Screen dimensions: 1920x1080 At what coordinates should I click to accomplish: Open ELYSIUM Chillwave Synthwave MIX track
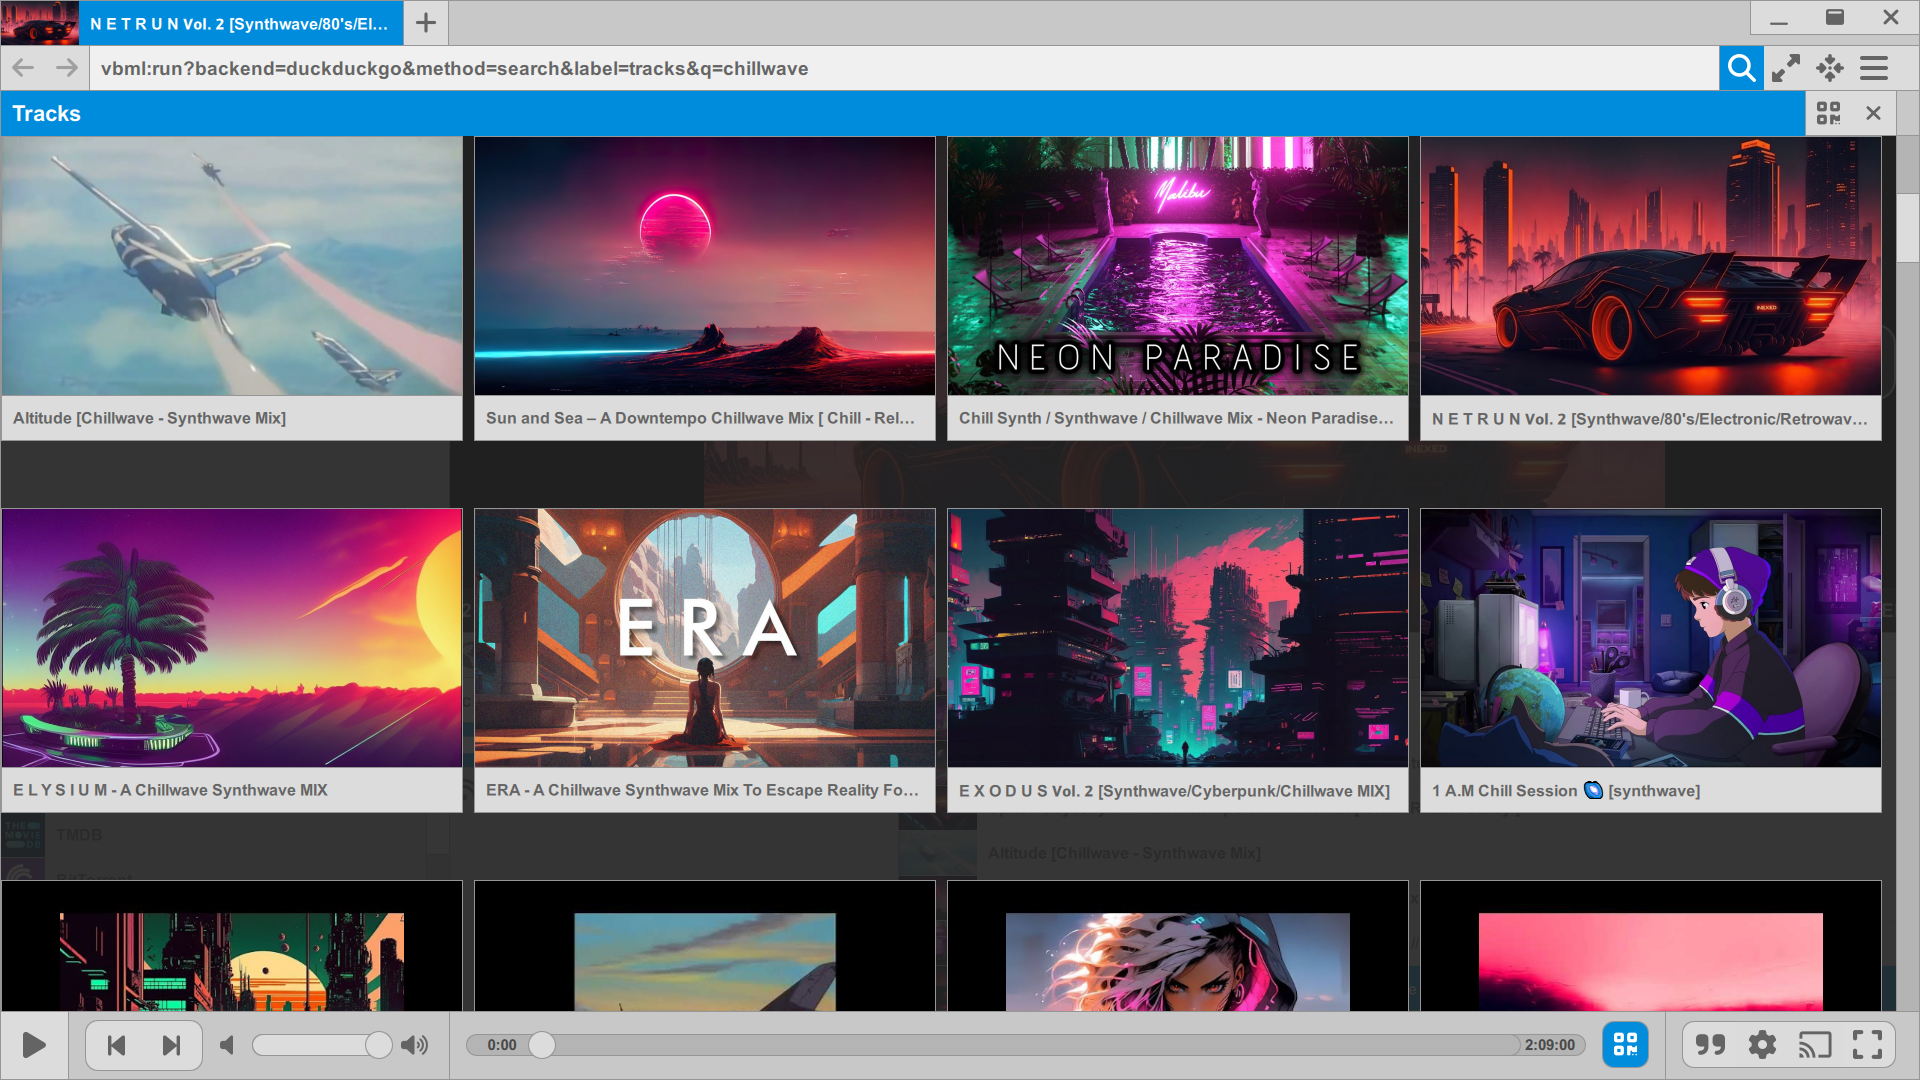click(231, 660)
